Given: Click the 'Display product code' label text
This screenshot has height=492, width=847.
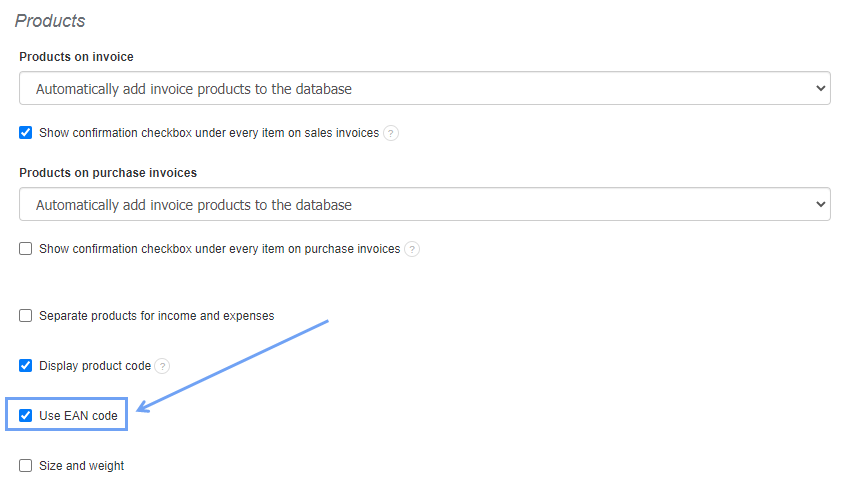Looking at the screenshot, I should 95,366.
